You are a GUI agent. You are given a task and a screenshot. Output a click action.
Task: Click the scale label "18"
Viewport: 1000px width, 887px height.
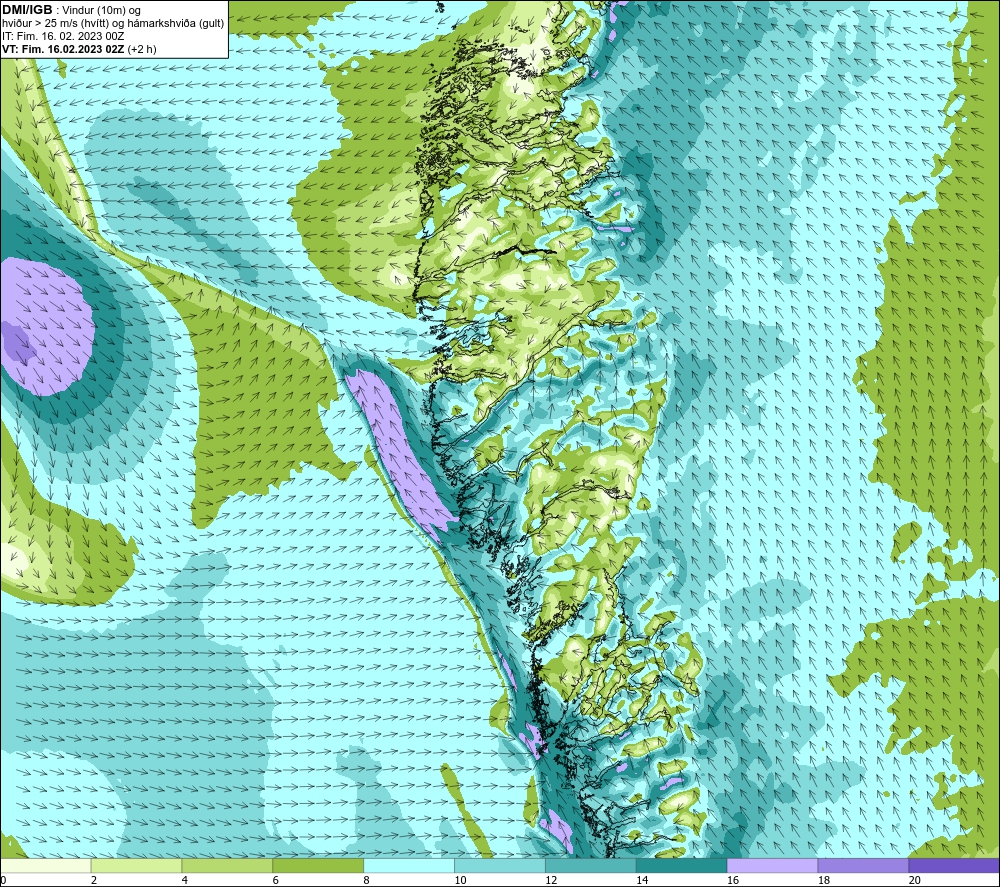(823, 880)
